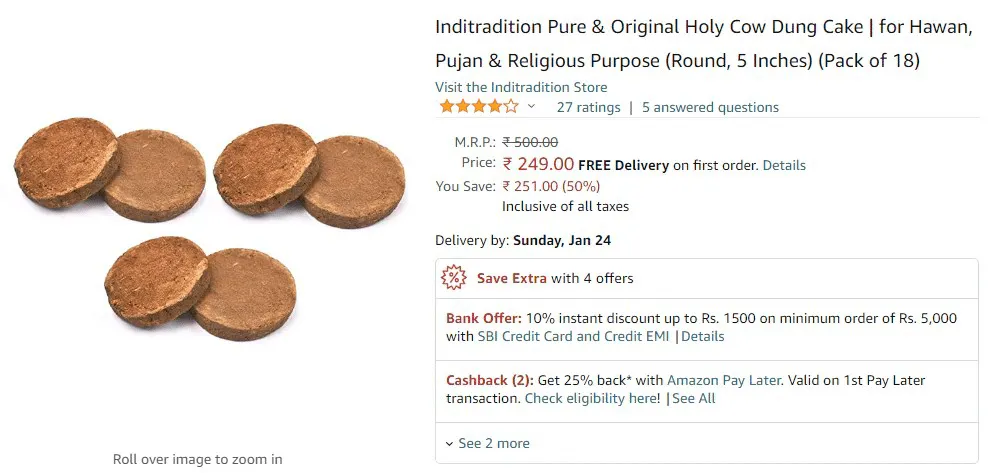
Task: Click the cow dung cake product image
Action: [x=208, y=230]
